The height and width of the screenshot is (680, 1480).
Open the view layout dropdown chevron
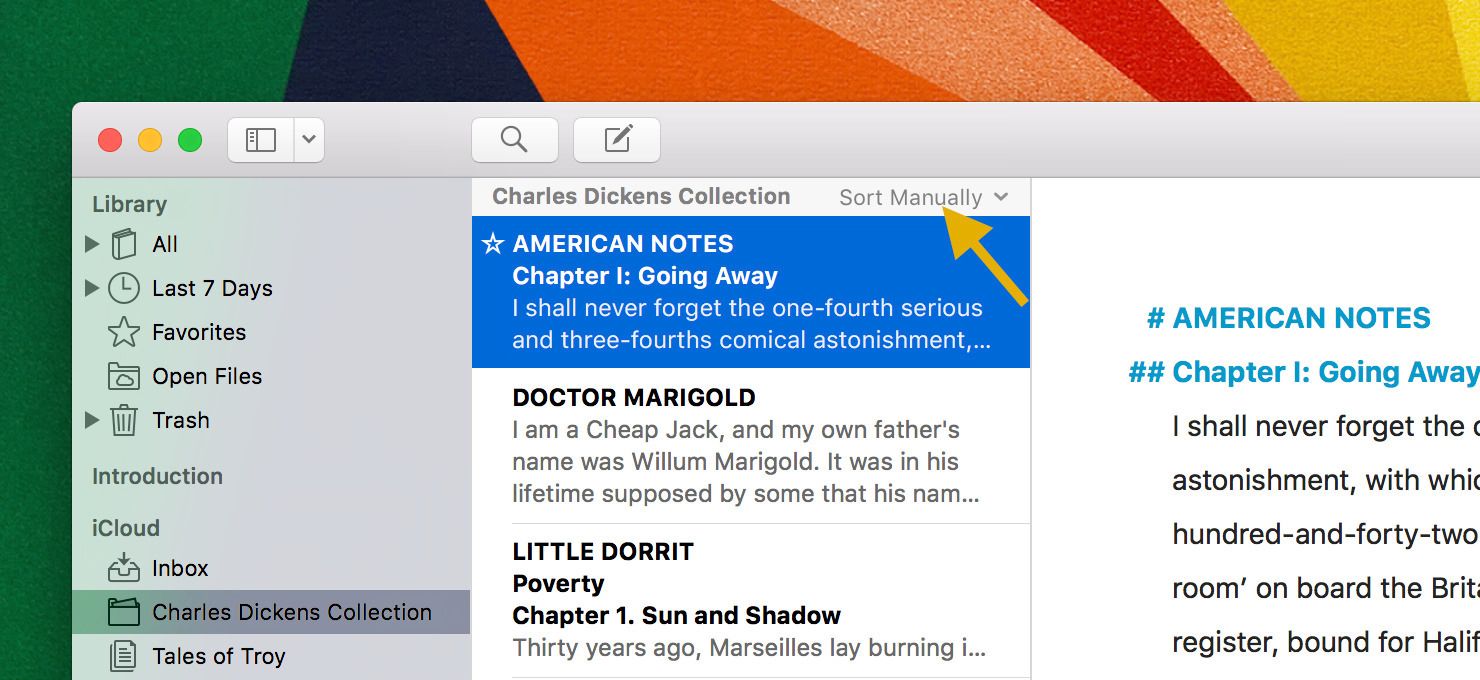309,140
